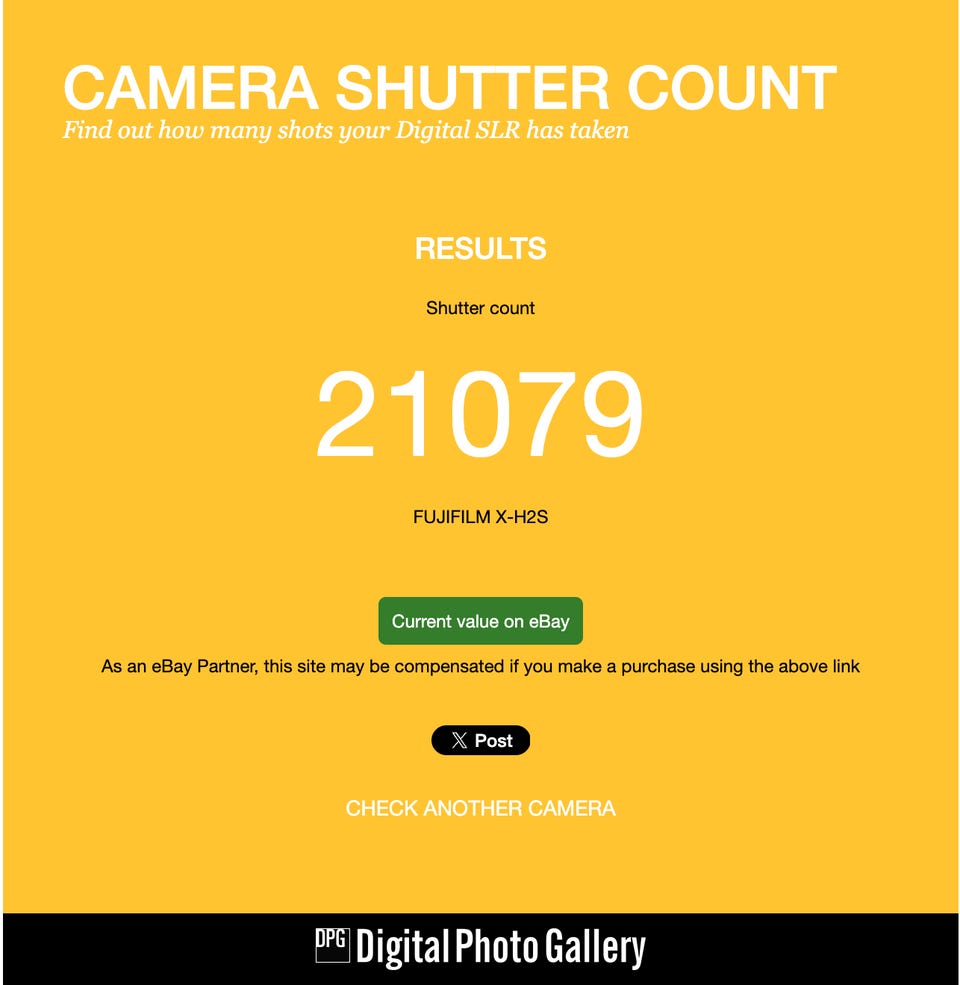Click the 'Shutter count' label
The height and width of the screenshot is (985, 960).
pos(481,308)
